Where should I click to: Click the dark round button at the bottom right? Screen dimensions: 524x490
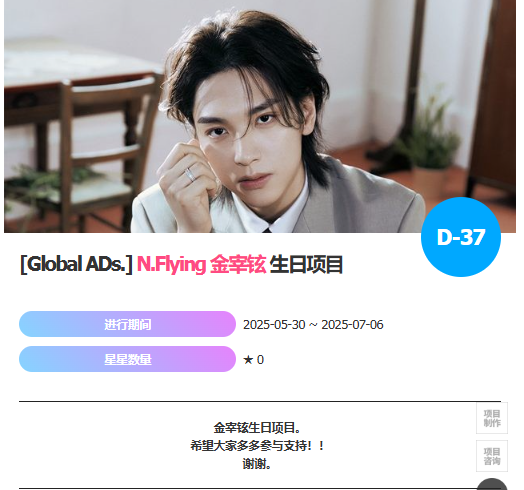pos(492,485)
